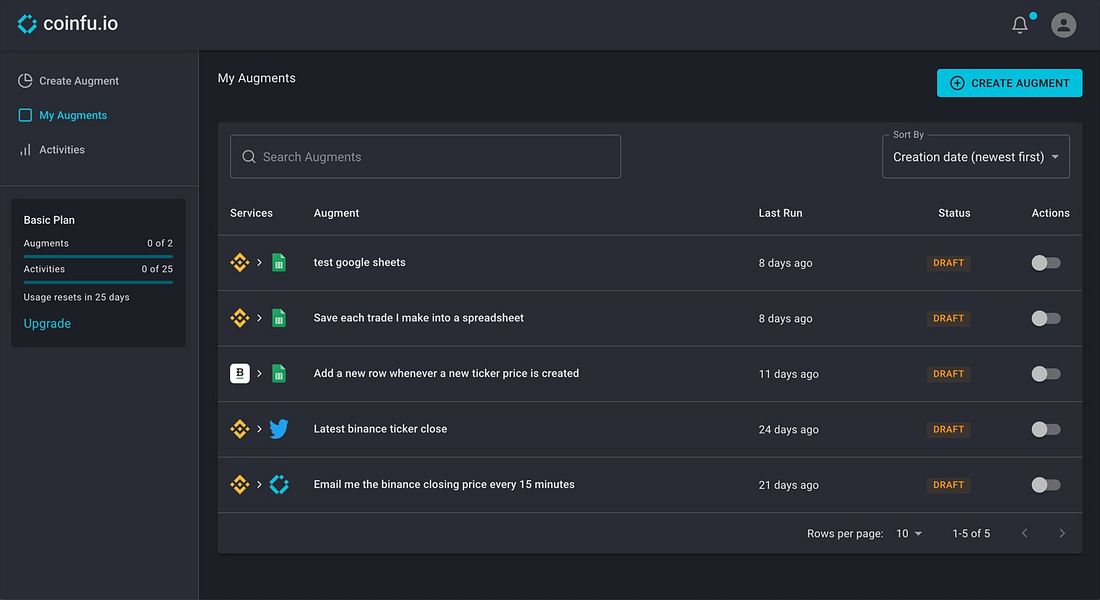Click chevron between services in test google sheets row
Image resolution: width=1100 pixels, height=600 pixels.
259,262
